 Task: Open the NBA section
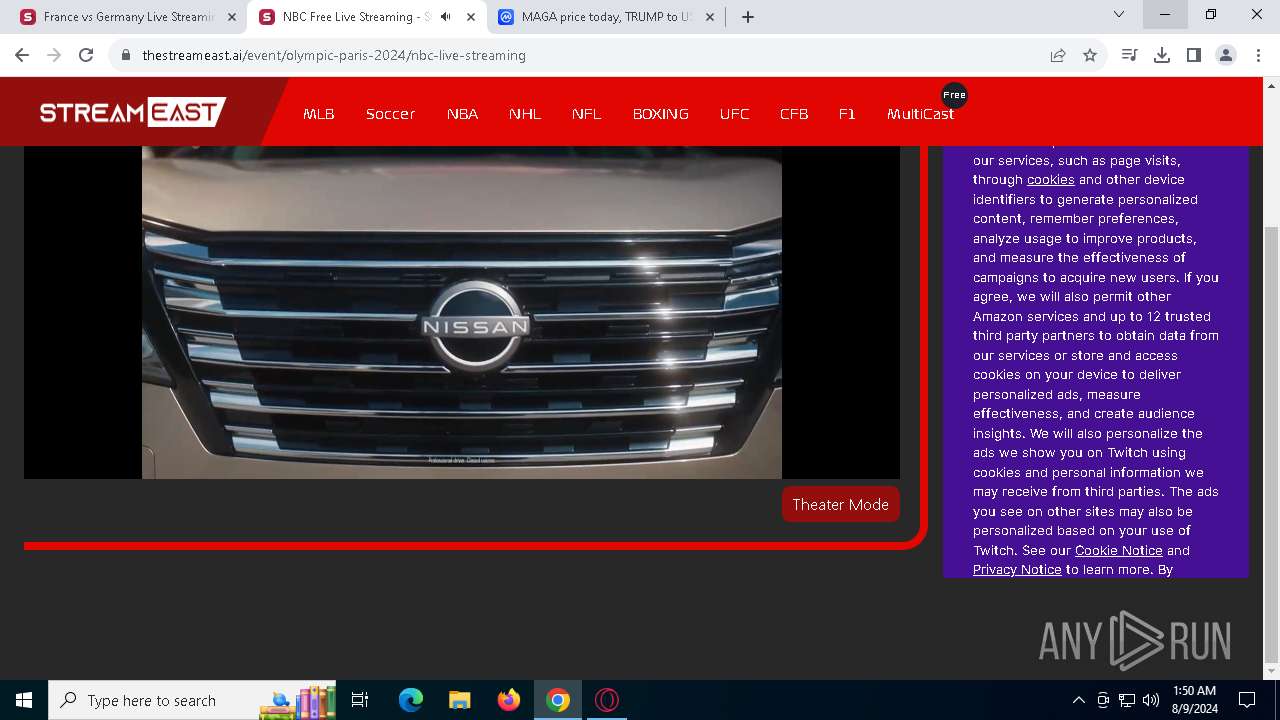462,114
